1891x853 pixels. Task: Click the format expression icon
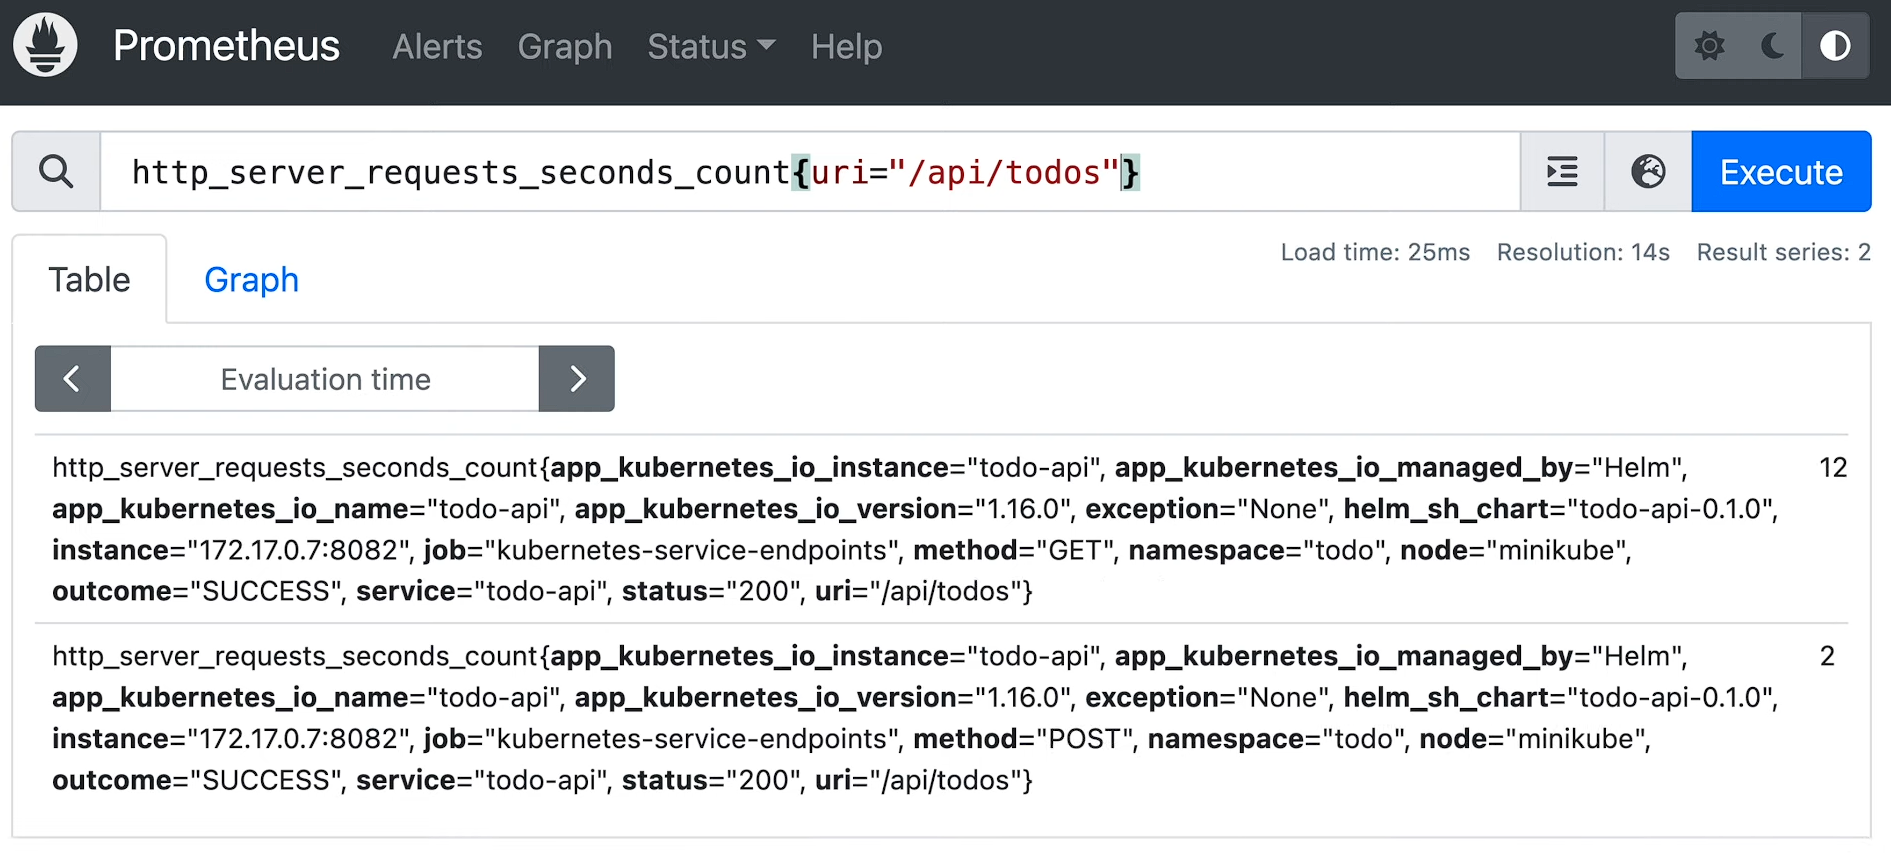click(1562, 172)
